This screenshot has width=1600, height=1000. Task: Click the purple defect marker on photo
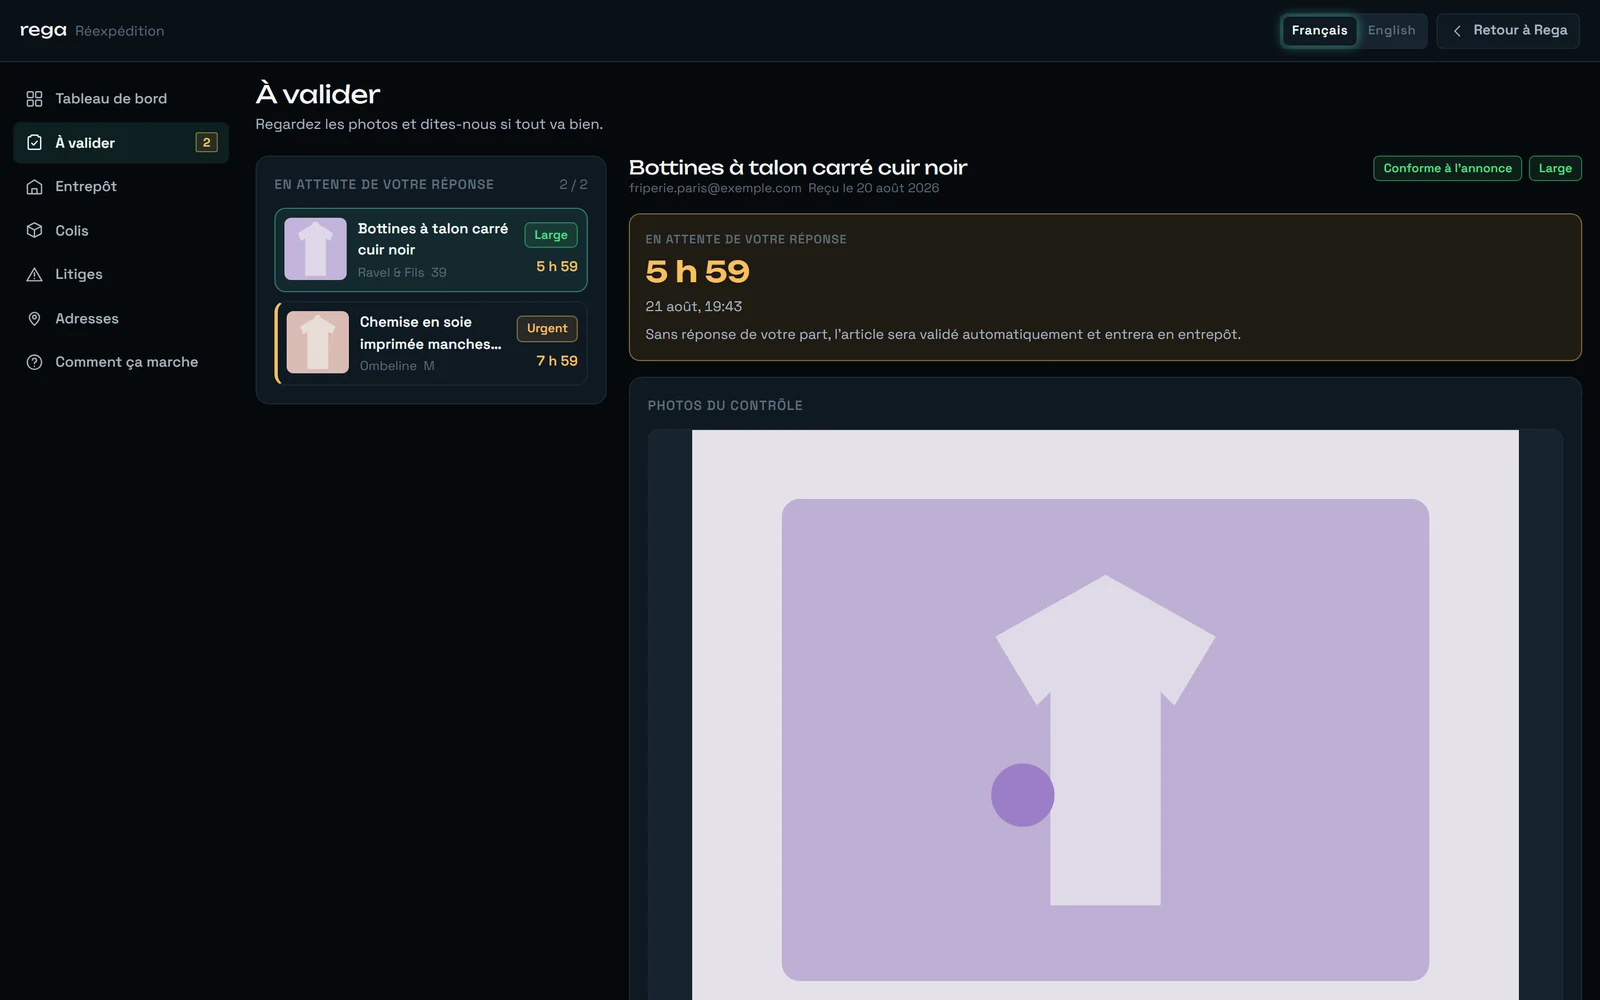click(x=1022, y=795)
